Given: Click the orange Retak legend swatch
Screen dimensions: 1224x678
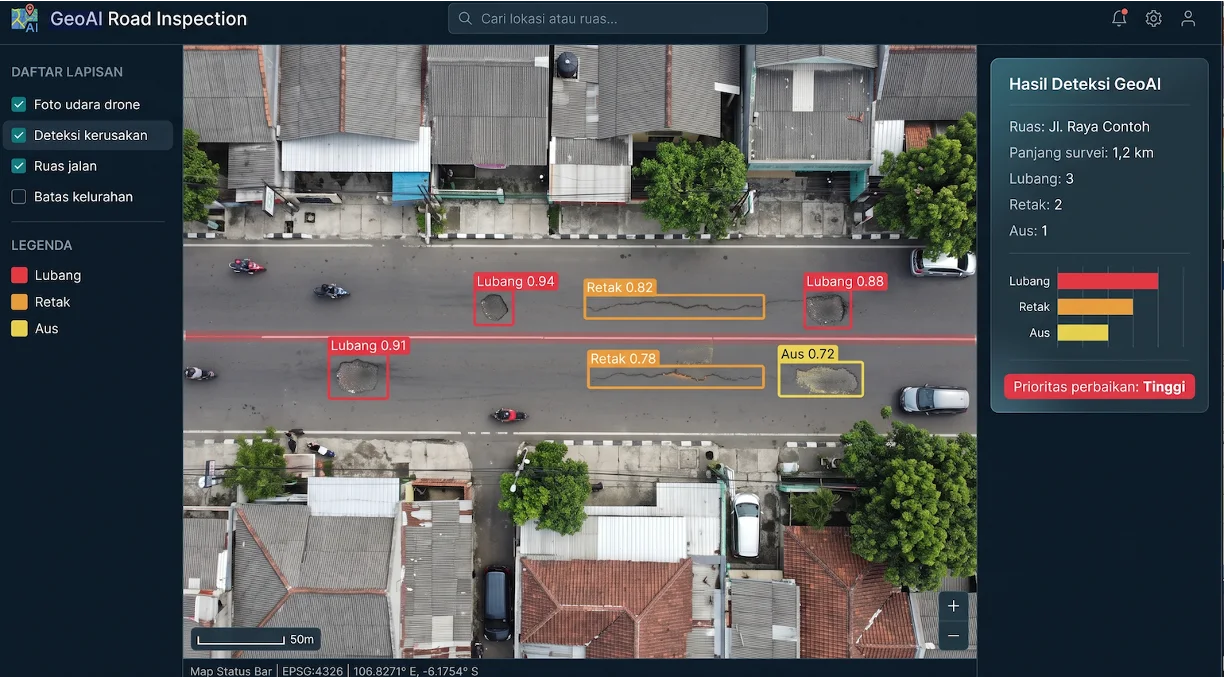Looking at the screenshot, I should click(19, 302).
